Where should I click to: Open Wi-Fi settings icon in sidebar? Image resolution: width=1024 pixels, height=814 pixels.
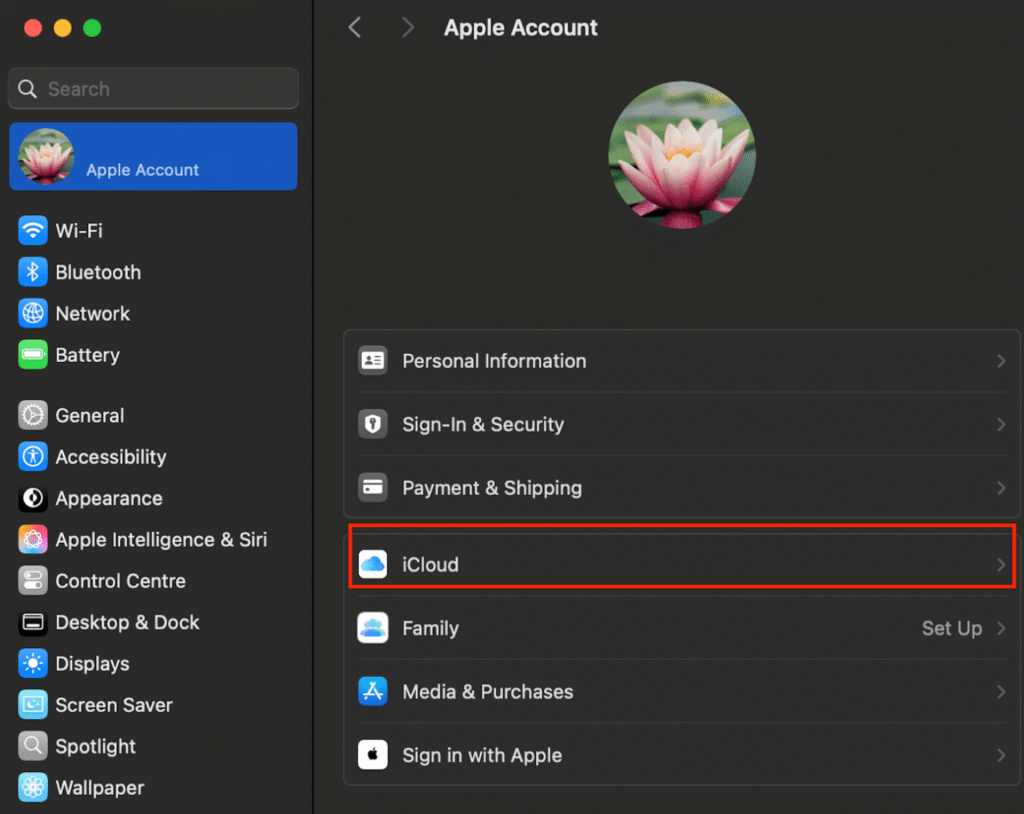point(33,231)
